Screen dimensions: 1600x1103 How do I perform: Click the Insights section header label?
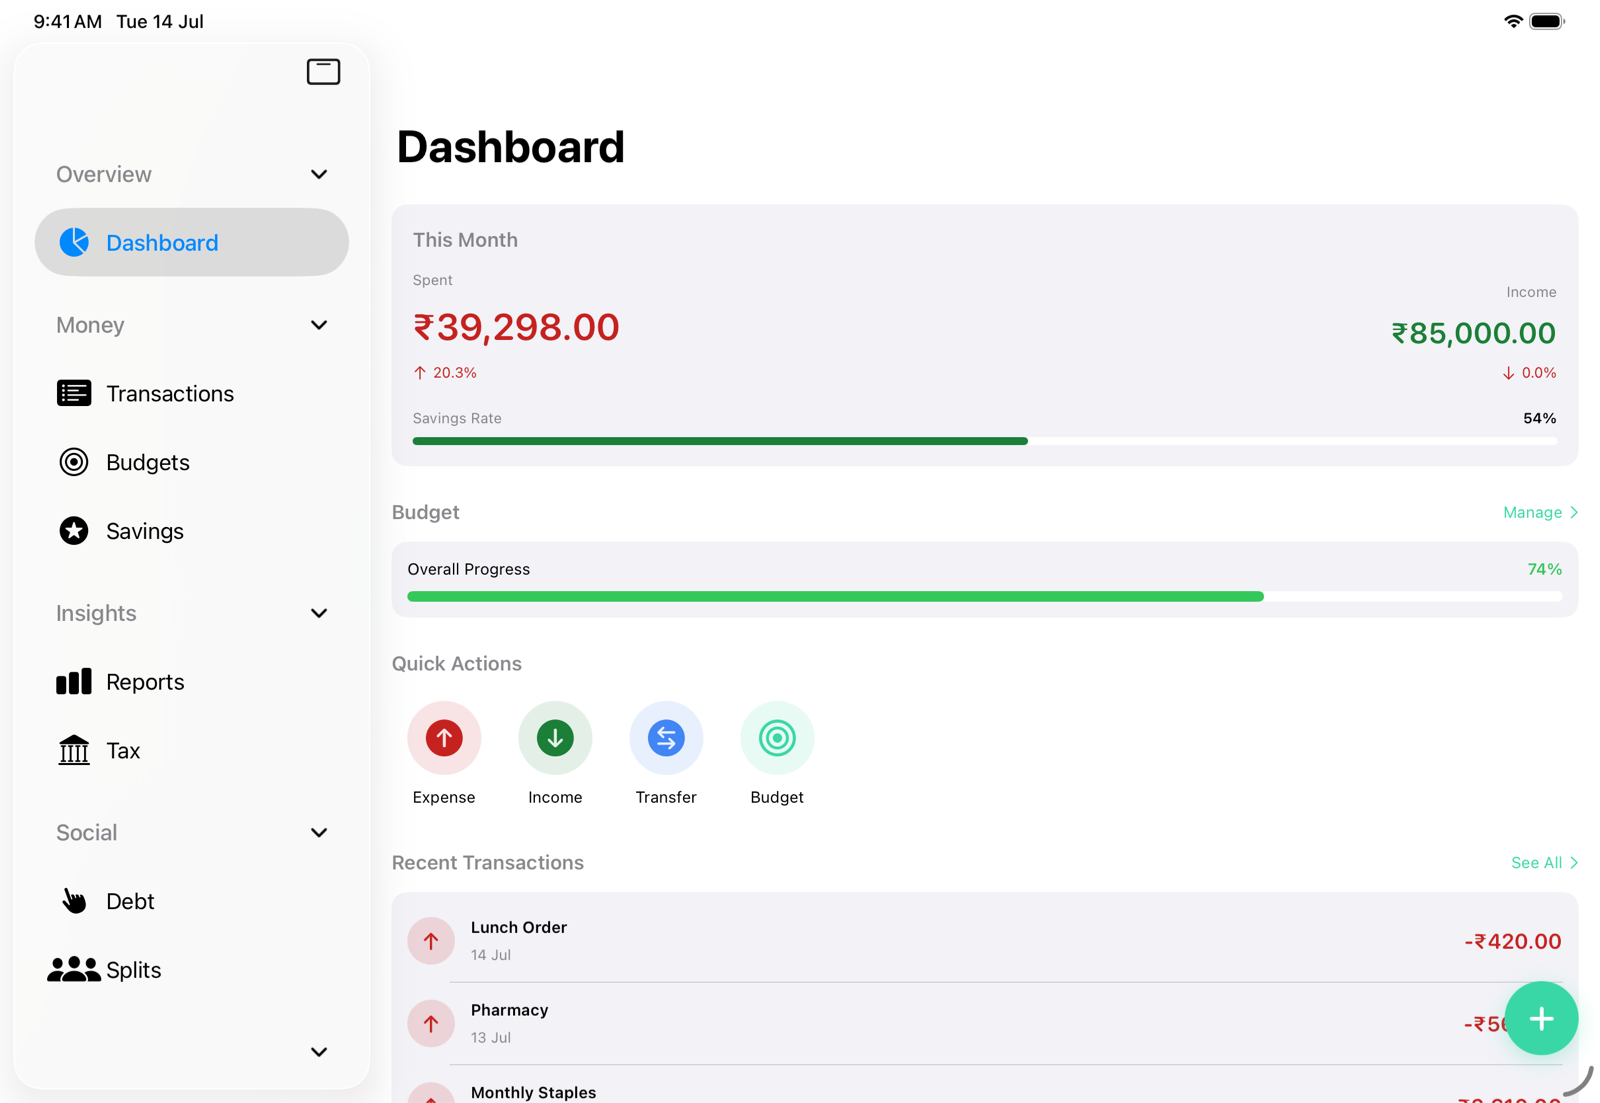[x=96, y=613]
